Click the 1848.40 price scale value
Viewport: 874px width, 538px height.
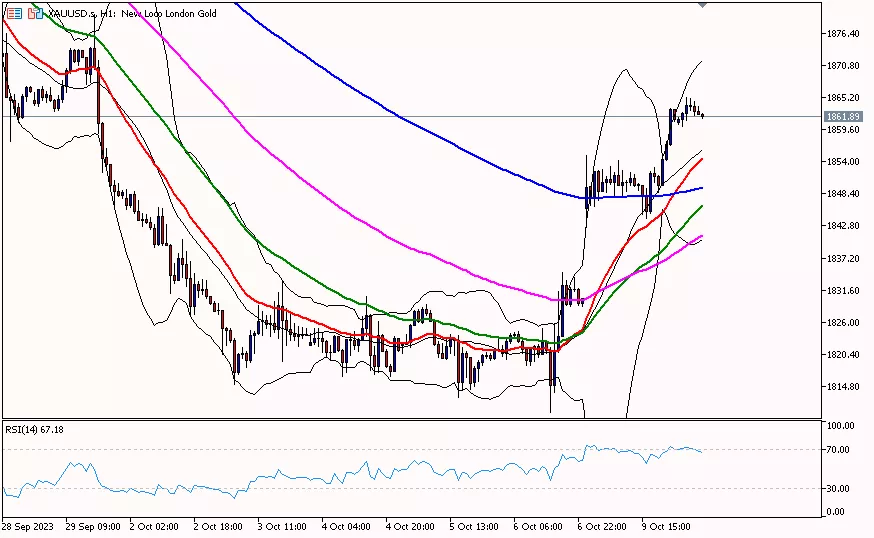point(843,193)
